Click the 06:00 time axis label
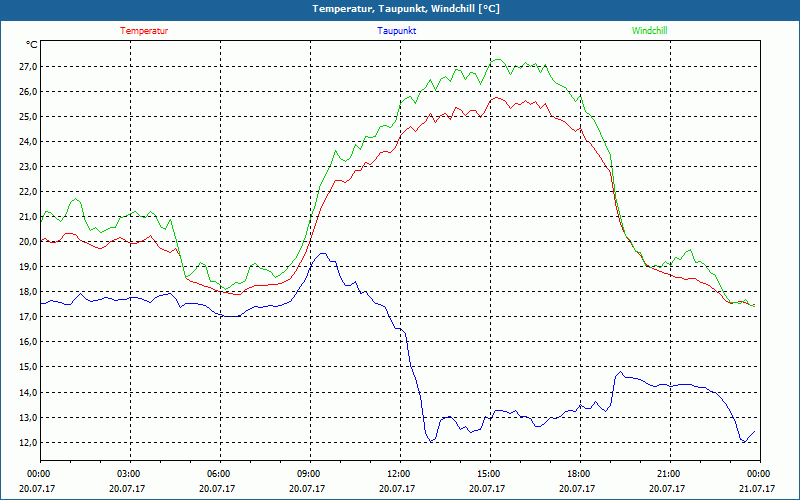The width and height of the screenshot is (800, 500). (217, 474)
